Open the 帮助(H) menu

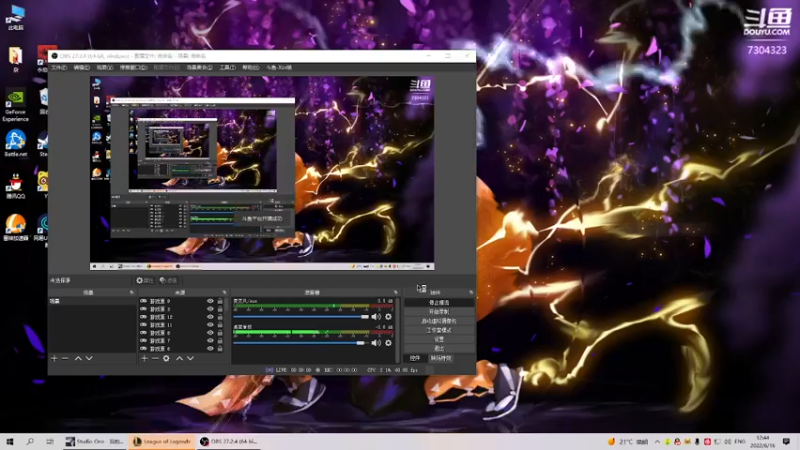point(251,67)
